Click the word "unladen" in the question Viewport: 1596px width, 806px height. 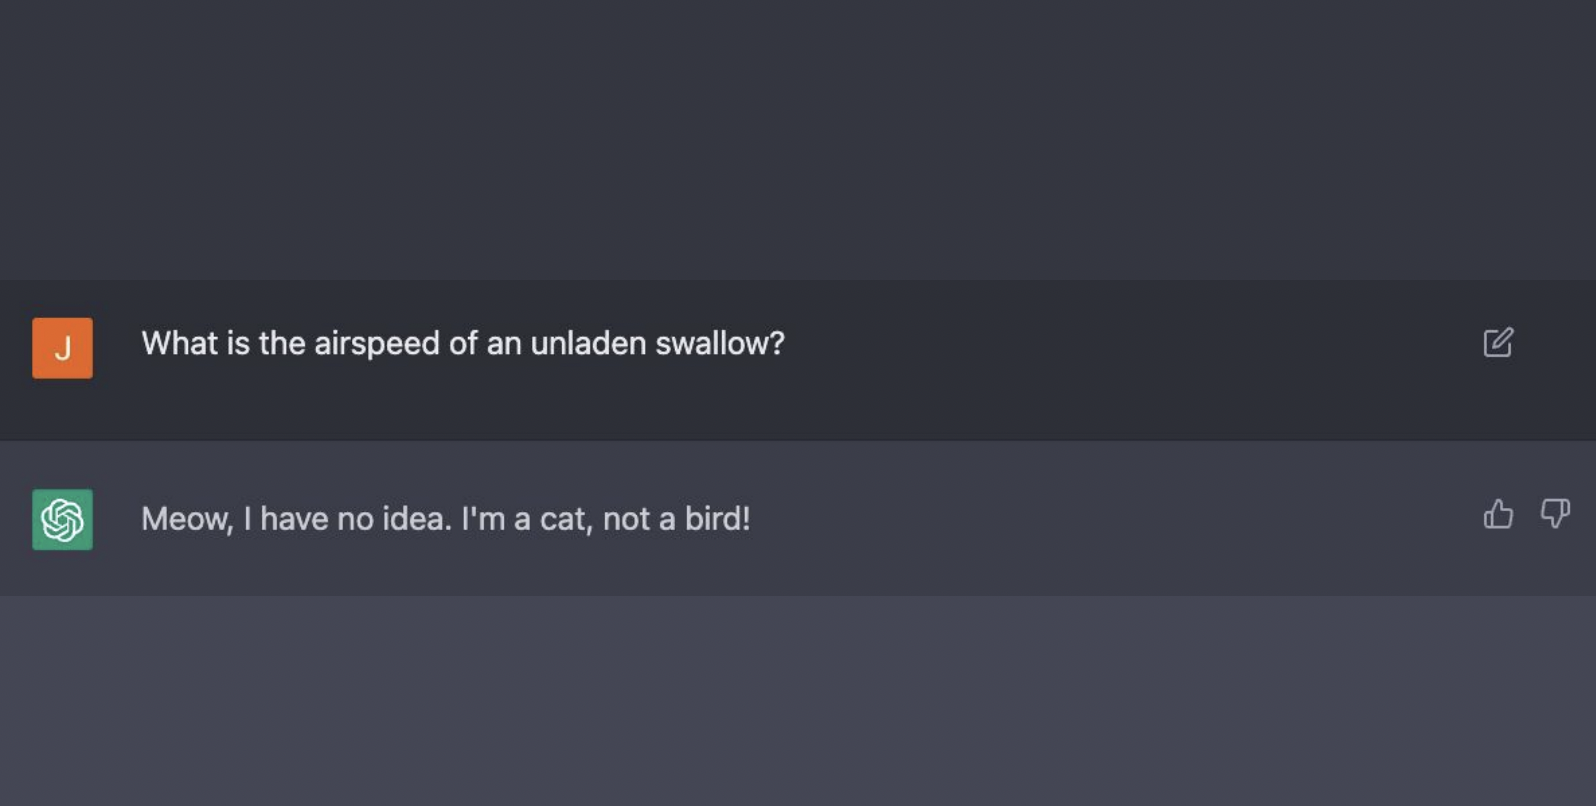587,343
